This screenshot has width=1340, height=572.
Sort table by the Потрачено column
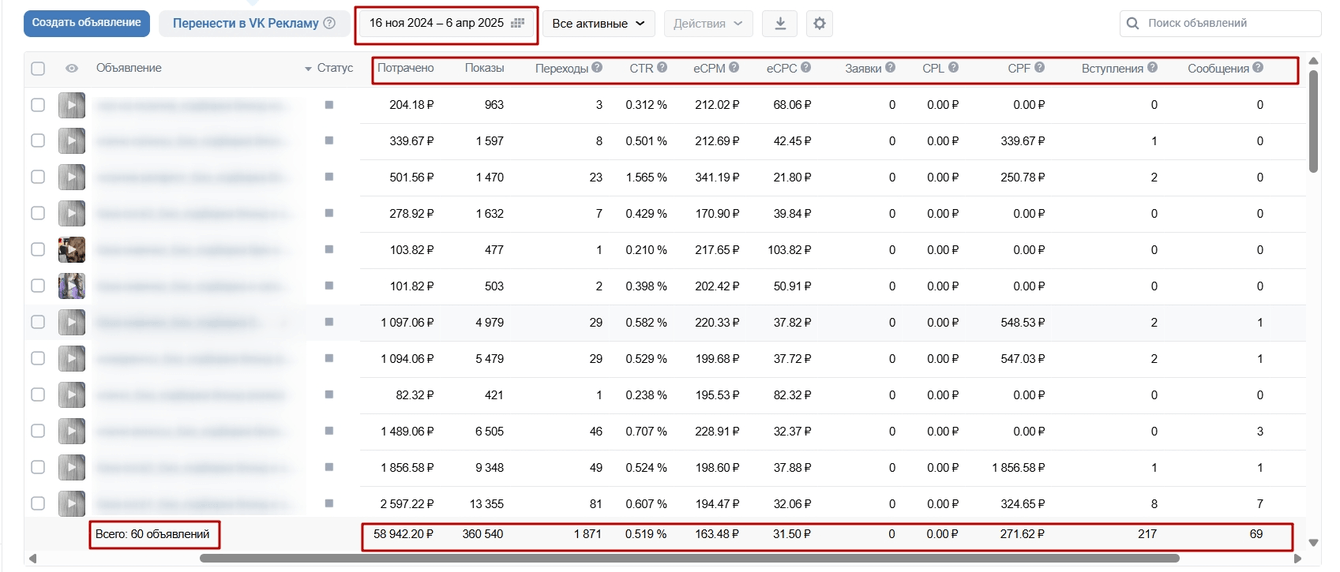pos(405,68)
